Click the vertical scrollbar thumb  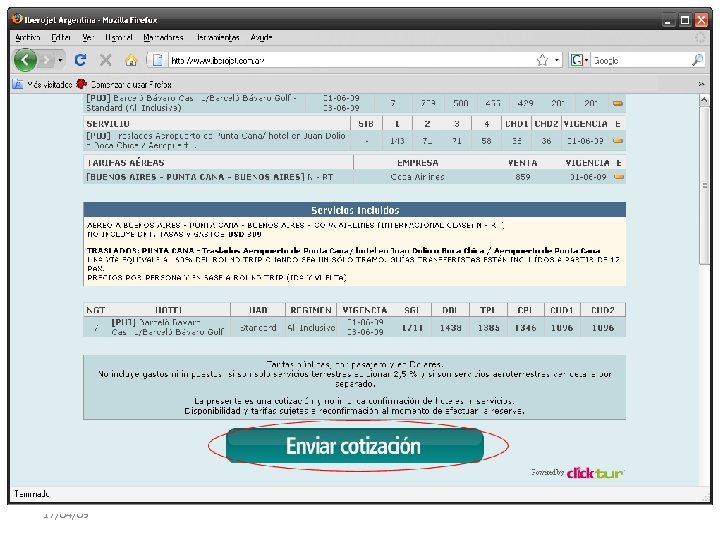pyautogui.click(x=703, y=185)
